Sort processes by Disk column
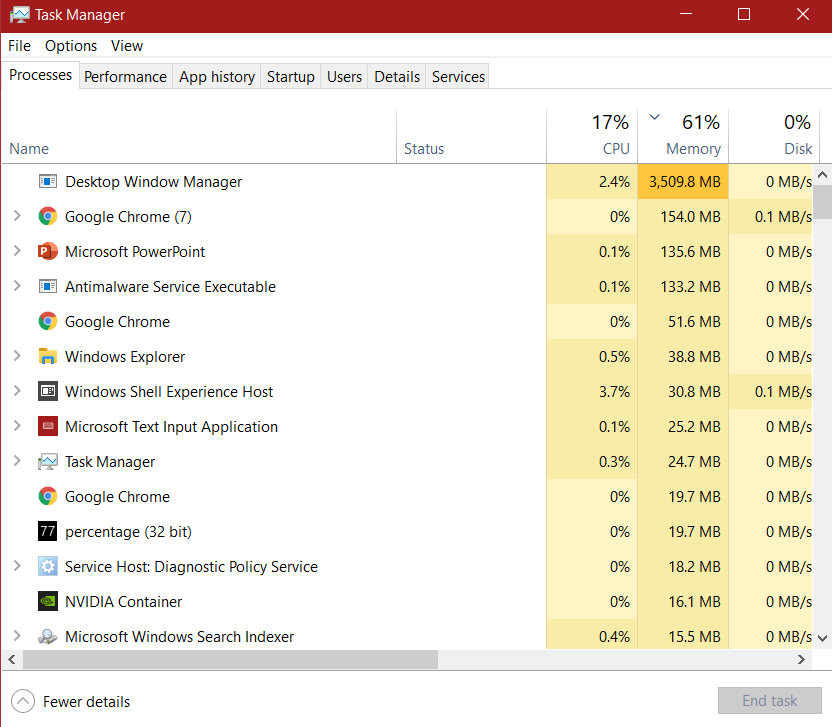Screen dimensions: 832x727 (x=774, y=136)
